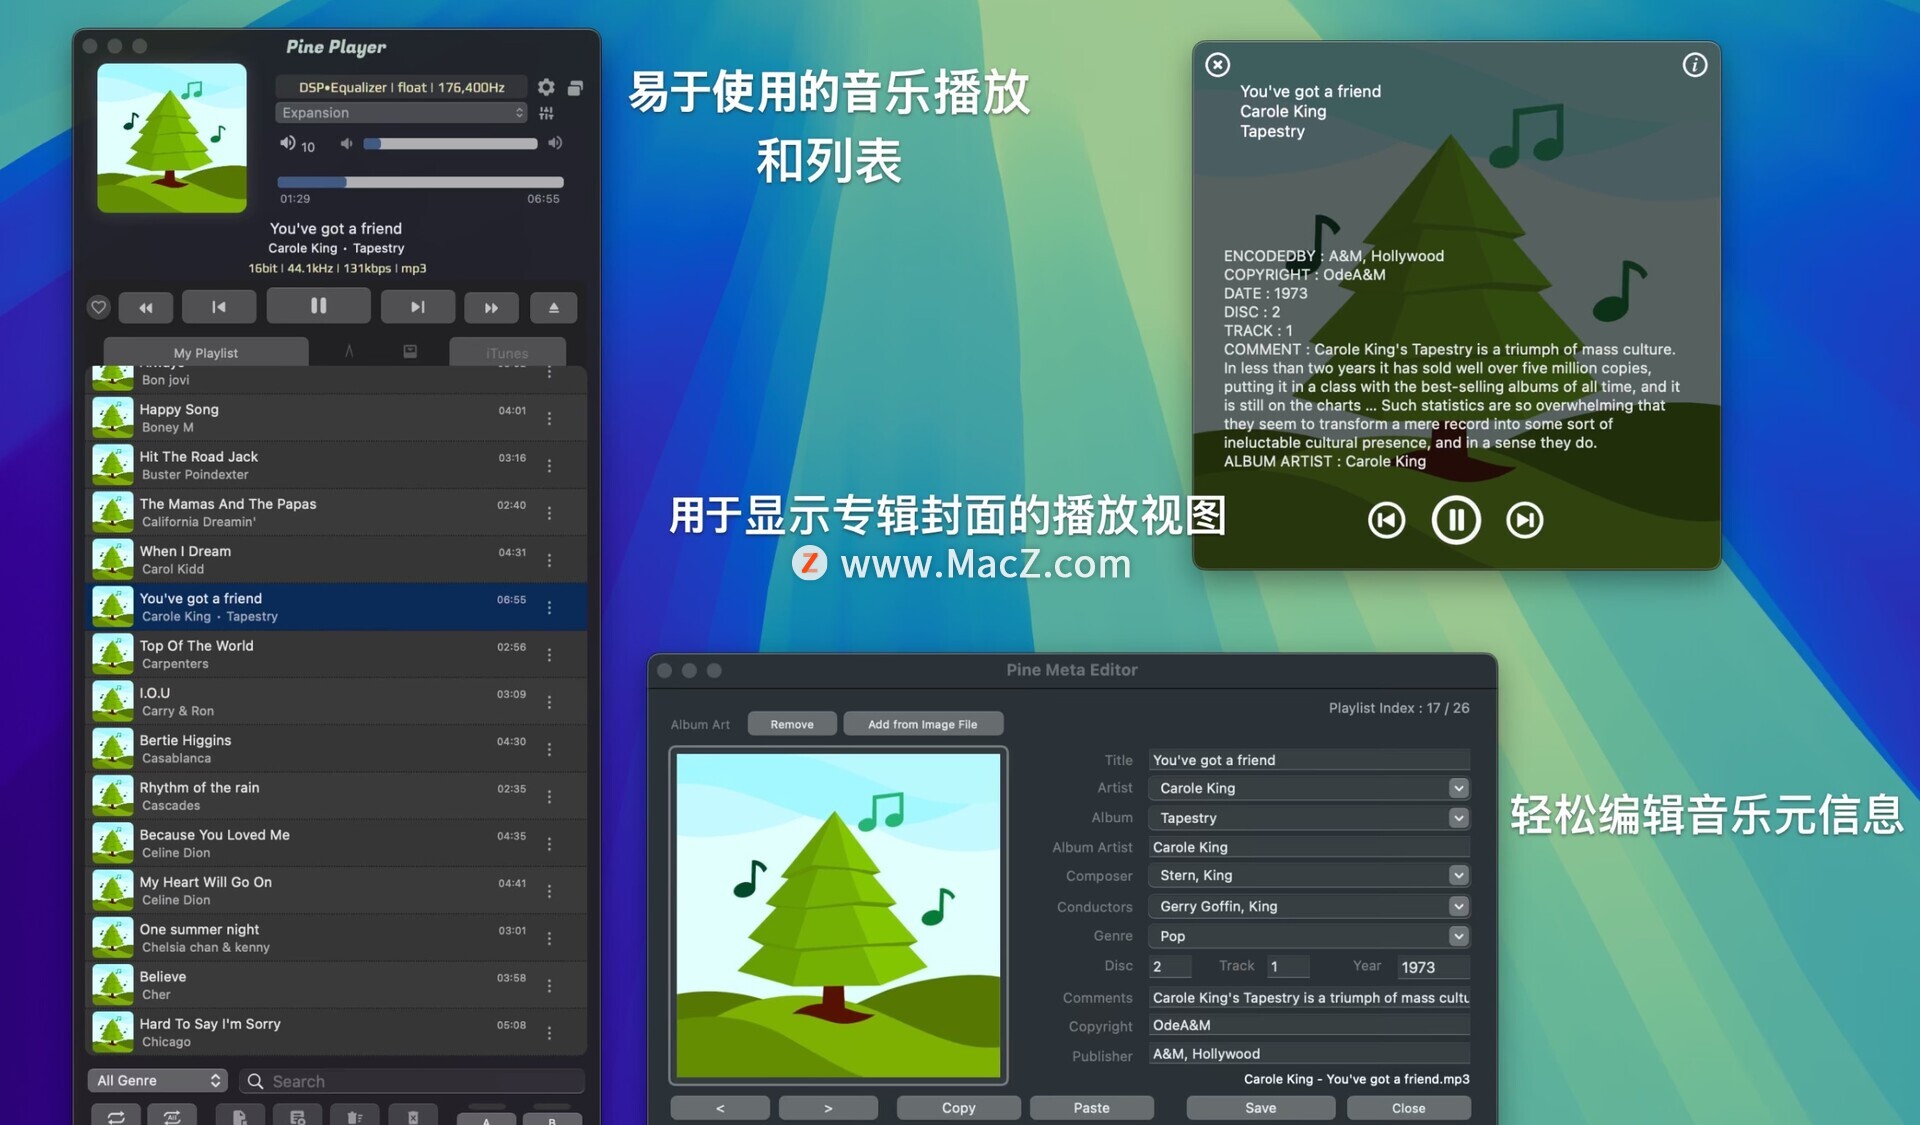Toggle the heart favorite button
Image resolution: width=1920 pixels, height=1125 pixels.
pyautogui.click(x=98, y=307)
